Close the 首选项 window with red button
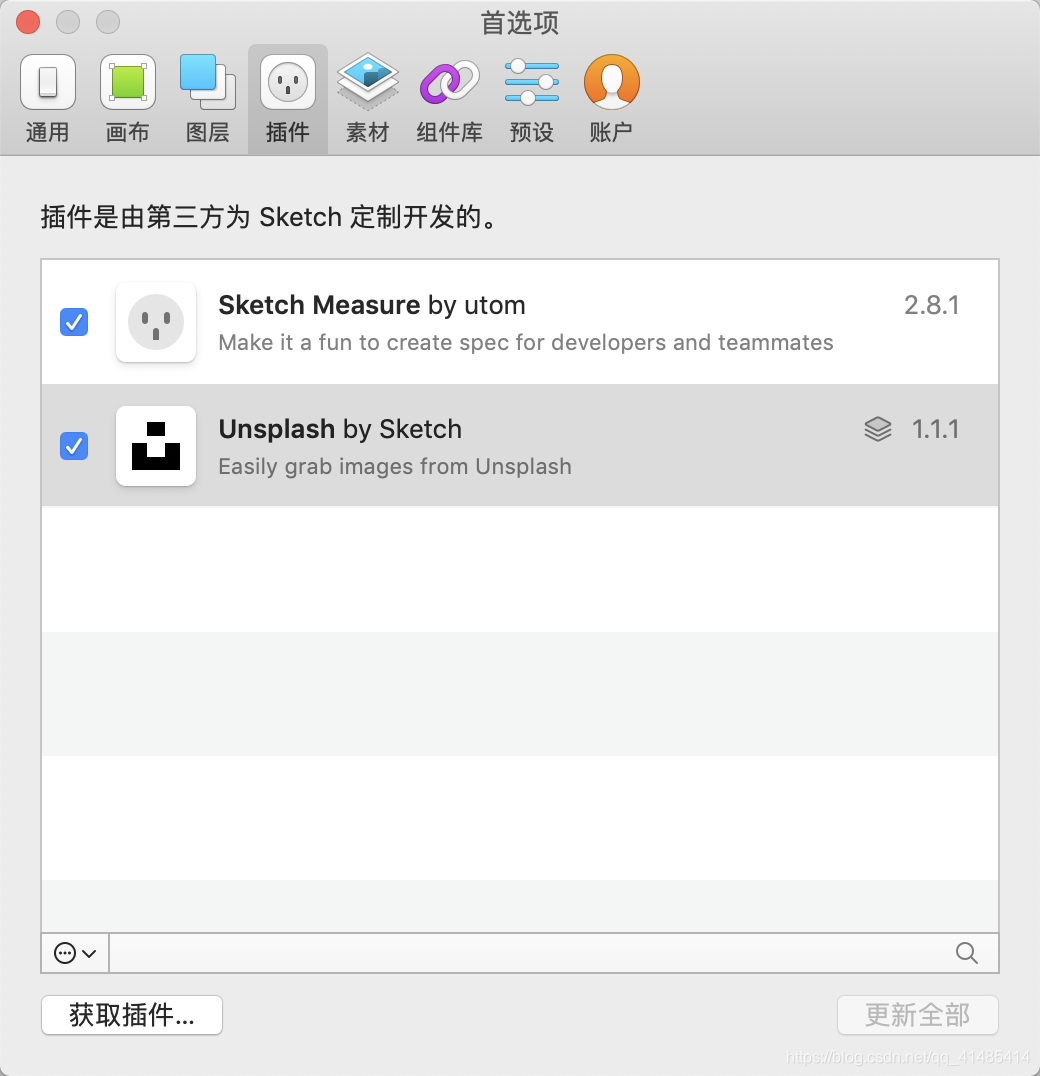This screenshot has width=1040, height=1076. [28, 22]
